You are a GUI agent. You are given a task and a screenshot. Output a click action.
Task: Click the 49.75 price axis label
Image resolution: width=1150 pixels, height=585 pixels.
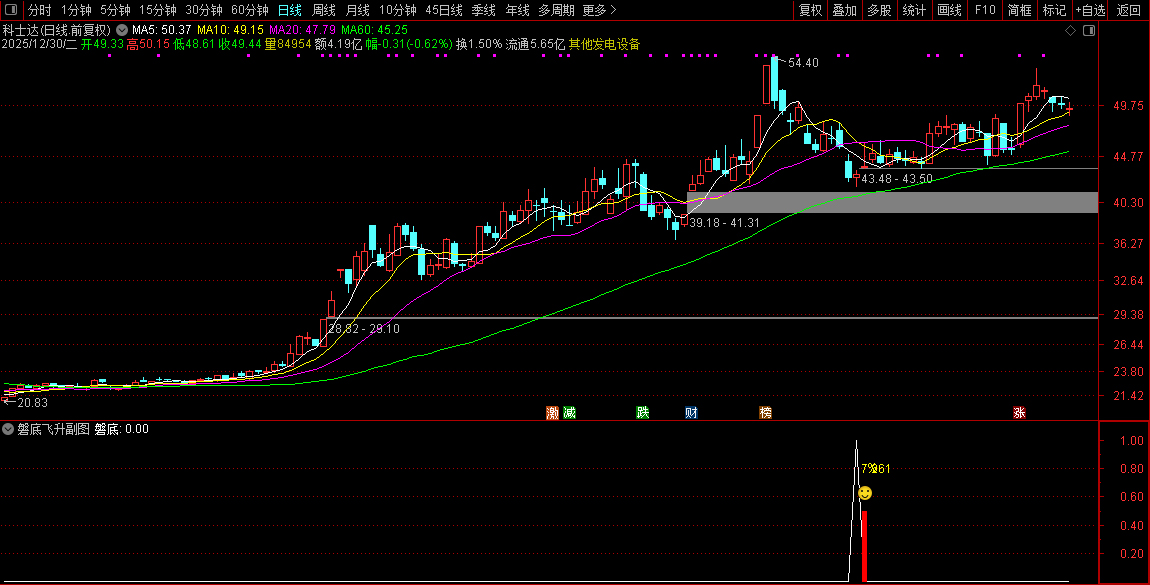click(1128, 106)
